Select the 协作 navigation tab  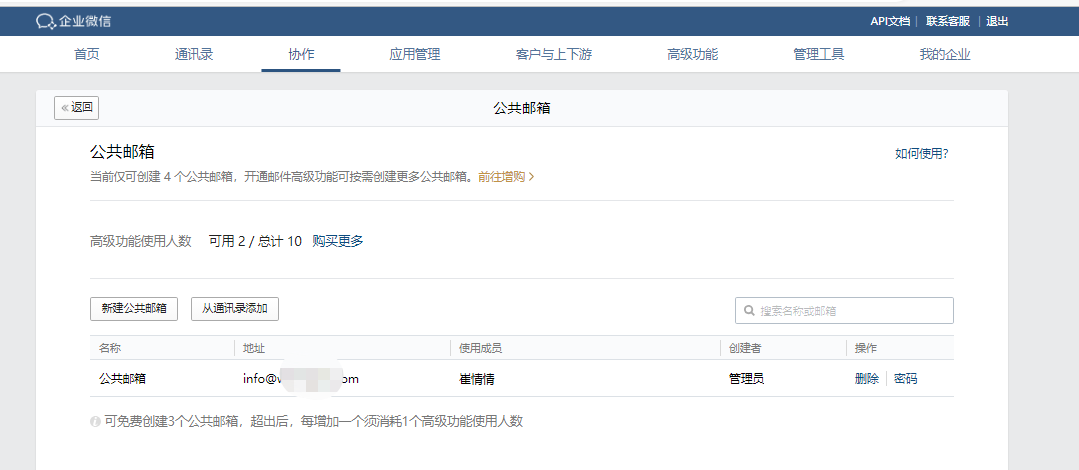(x=301, y=54)
